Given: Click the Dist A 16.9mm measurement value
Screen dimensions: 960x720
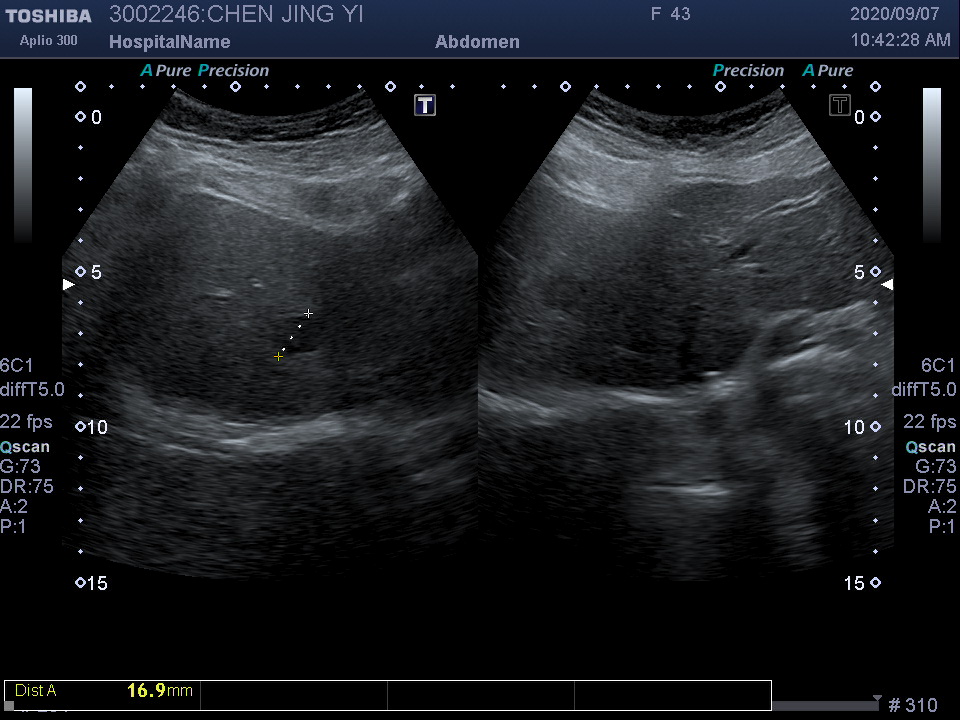Looking at the screenshot, I should (160, 691).
